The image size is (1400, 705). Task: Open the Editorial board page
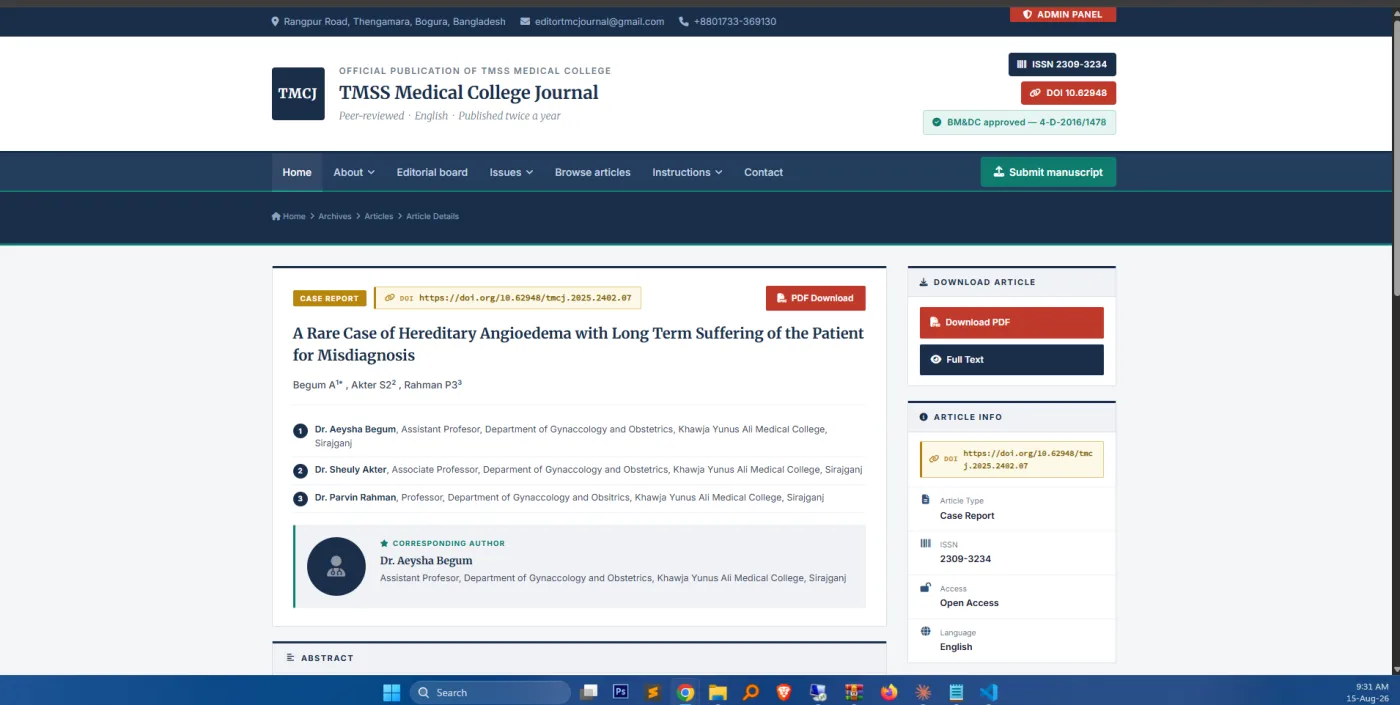tap(432, 172)
